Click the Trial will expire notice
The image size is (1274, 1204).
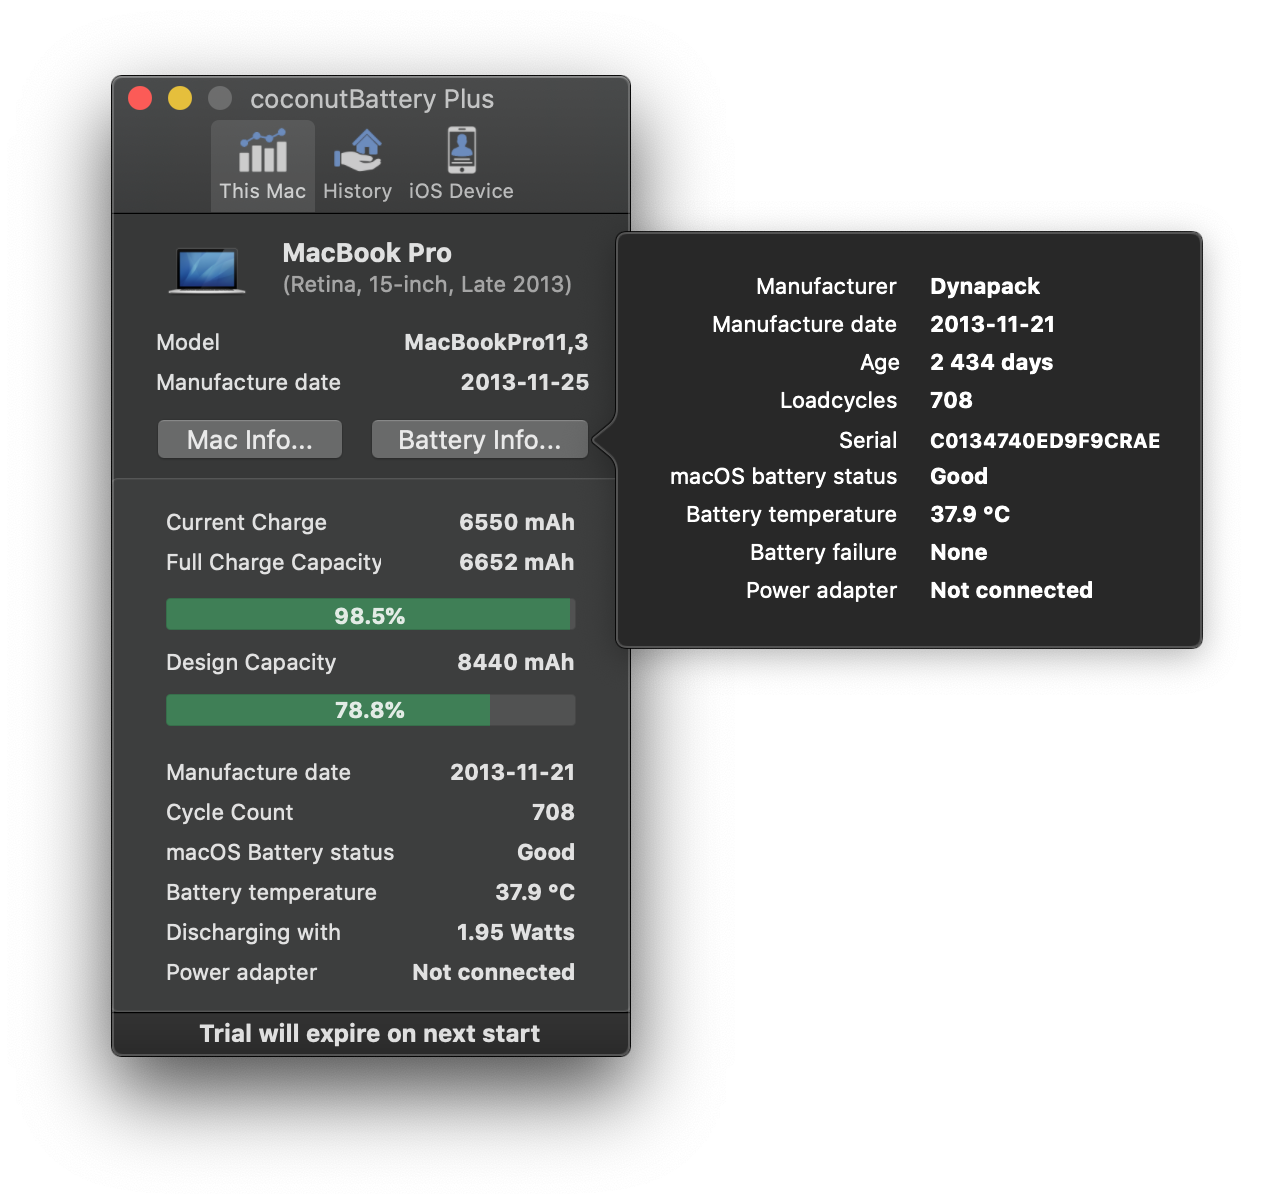(x=370, y=1033)
